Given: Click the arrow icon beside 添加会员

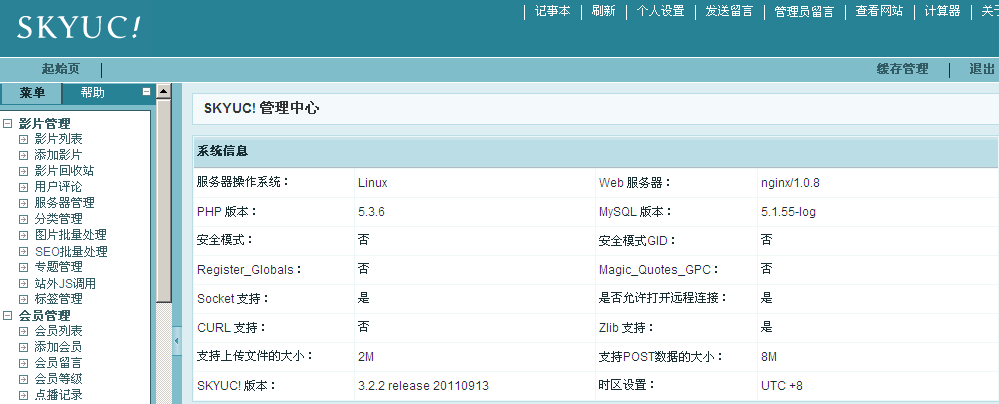Looking at the screenshot, I should [x=24, y=348].
